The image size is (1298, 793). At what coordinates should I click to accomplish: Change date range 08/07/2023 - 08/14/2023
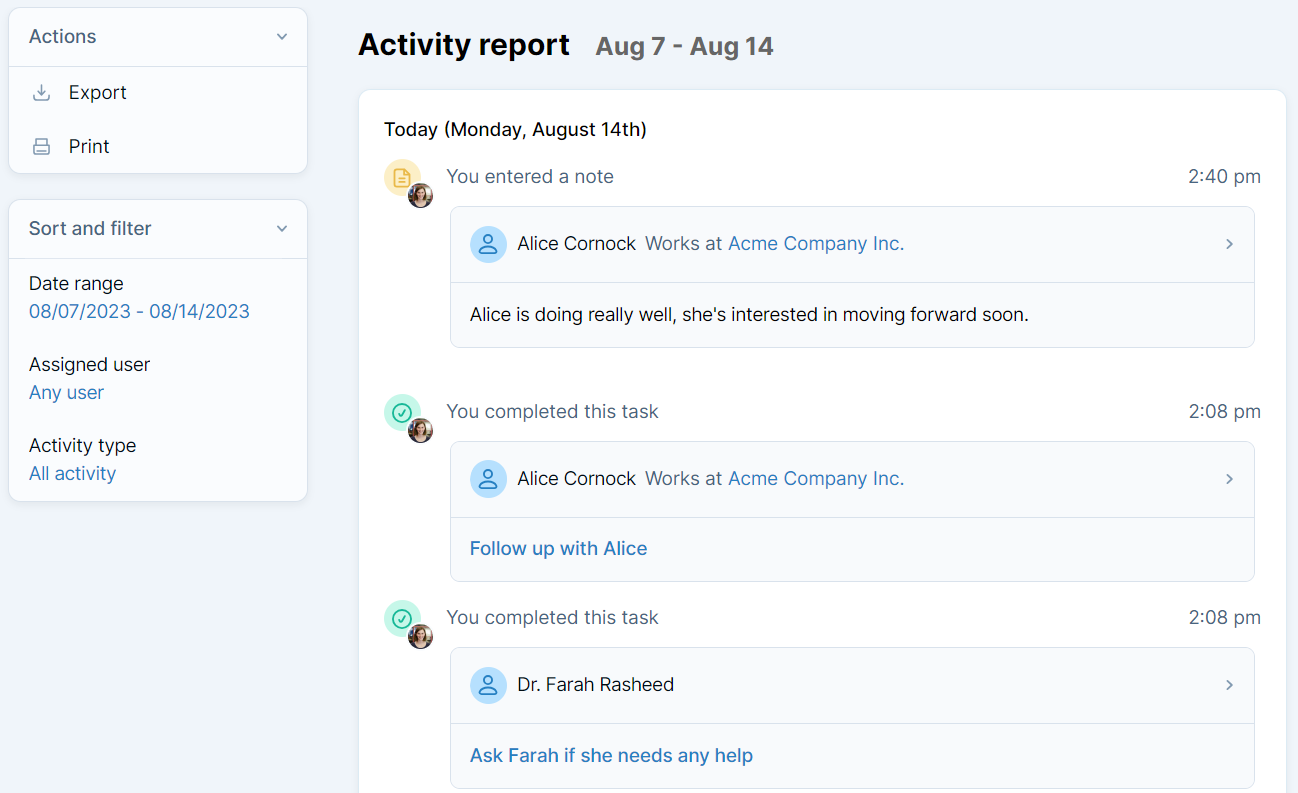pyautogui.click(x=139, y=311)
